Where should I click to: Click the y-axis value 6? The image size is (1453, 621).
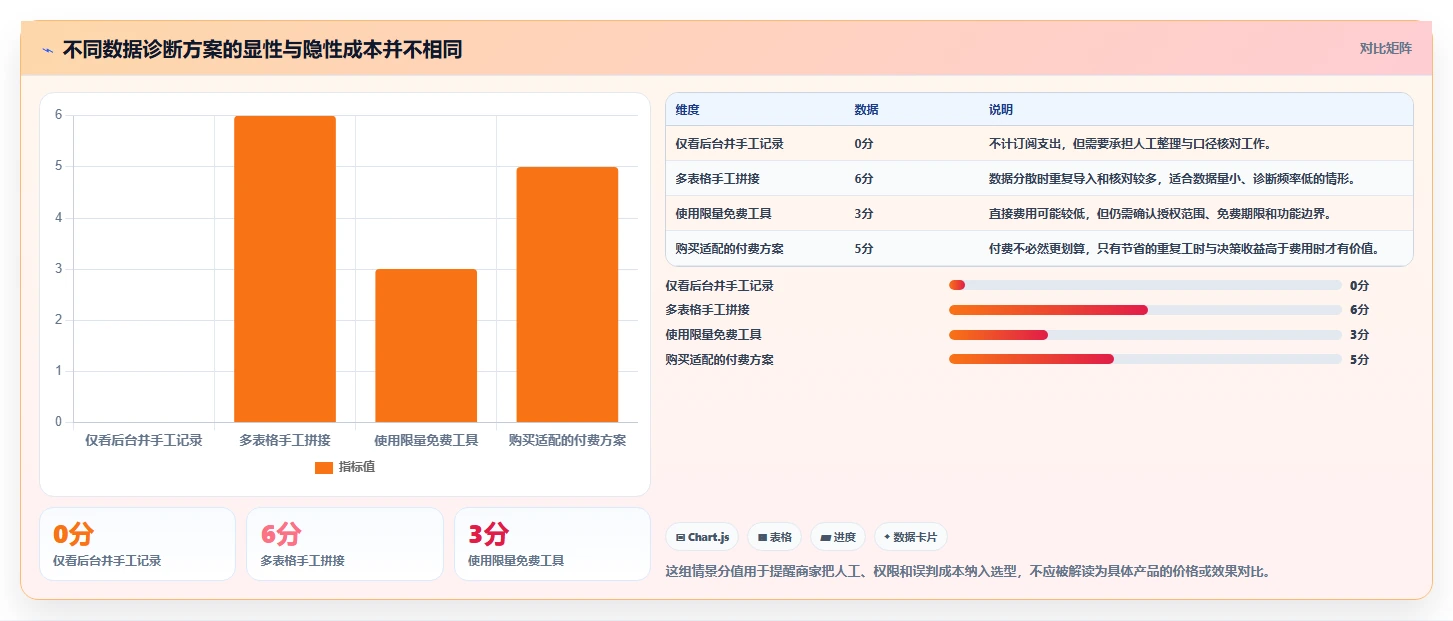coord(58,115)
